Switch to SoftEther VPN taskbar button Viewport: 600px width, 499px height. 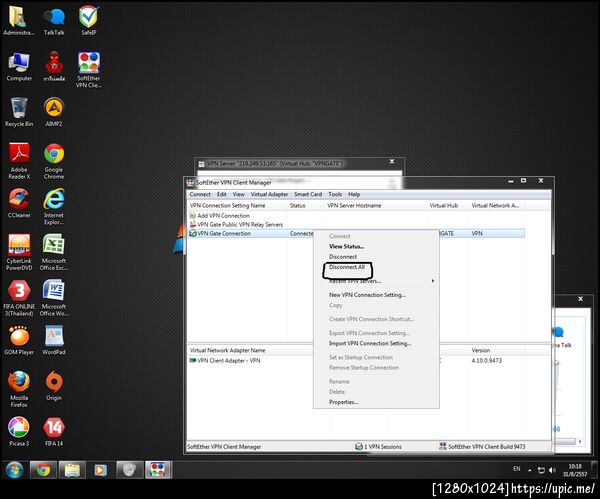[x=158, y=470]
